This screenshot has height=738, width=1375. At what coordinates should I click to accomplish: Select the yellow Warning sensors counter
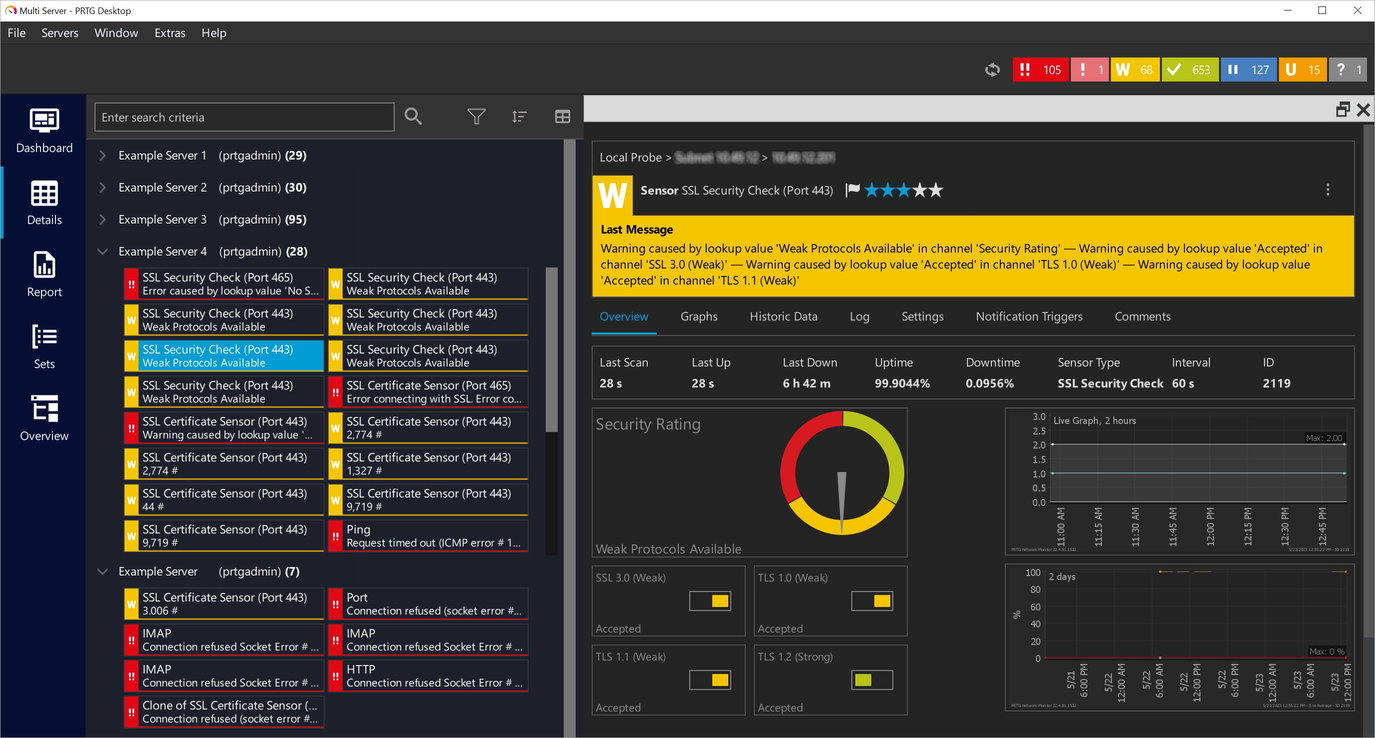[1134, 69]
